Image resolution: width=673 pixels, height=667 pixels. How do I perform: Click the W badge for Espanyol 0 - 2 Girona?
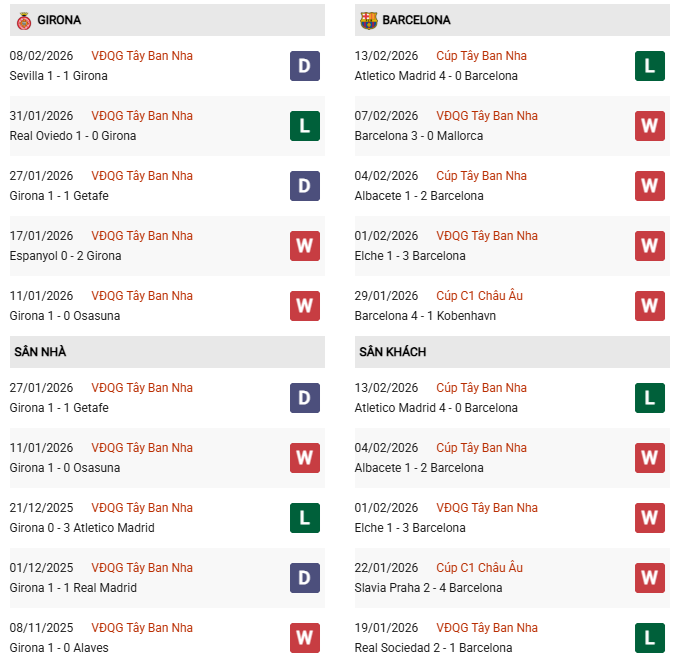pyautogui.click(x=305, y=246)
